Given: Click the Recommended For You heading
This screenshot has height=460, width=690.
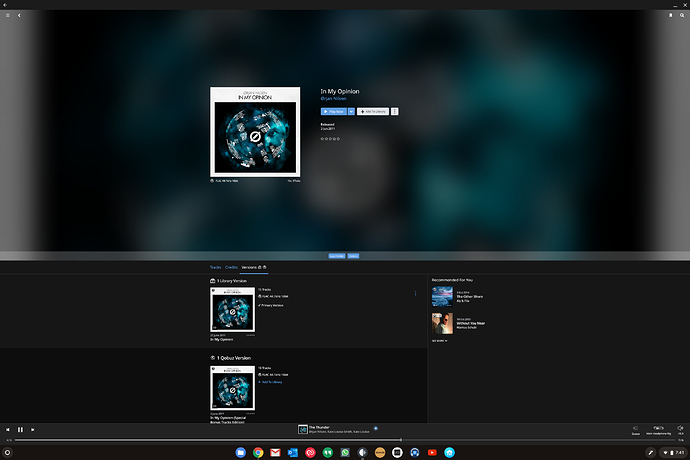Looking at the screenshot, I should [452, 280].
